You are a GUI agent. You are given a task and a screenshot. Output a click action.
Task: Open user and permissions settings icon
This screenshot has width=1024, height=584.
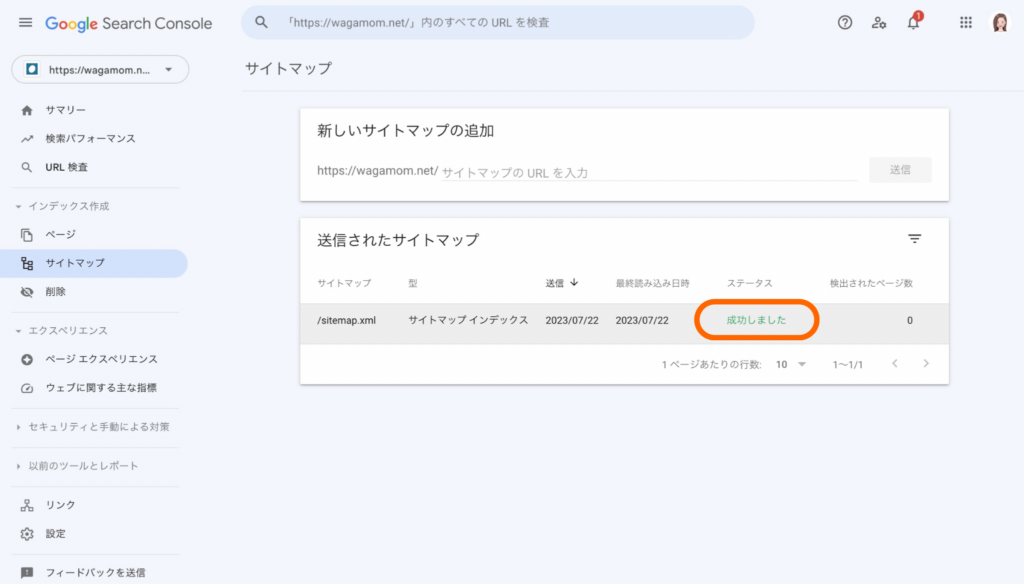879,22
